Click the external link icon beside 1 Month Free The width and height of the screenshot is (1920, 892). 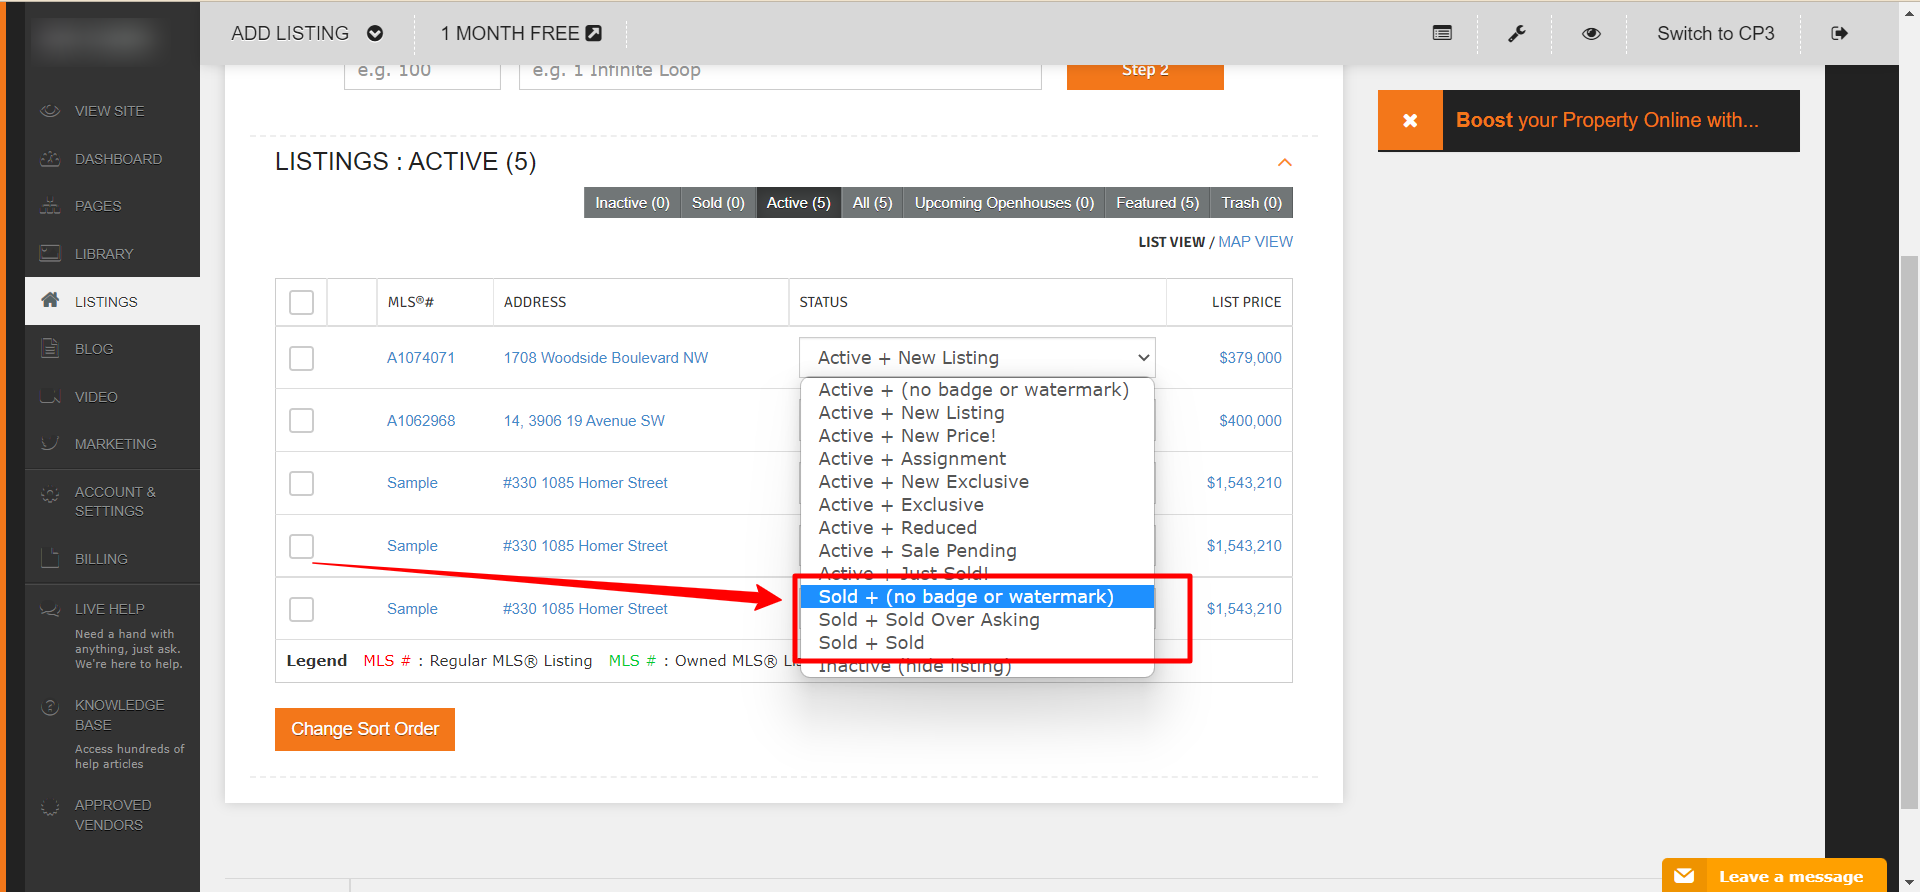(x=594, y=33)
